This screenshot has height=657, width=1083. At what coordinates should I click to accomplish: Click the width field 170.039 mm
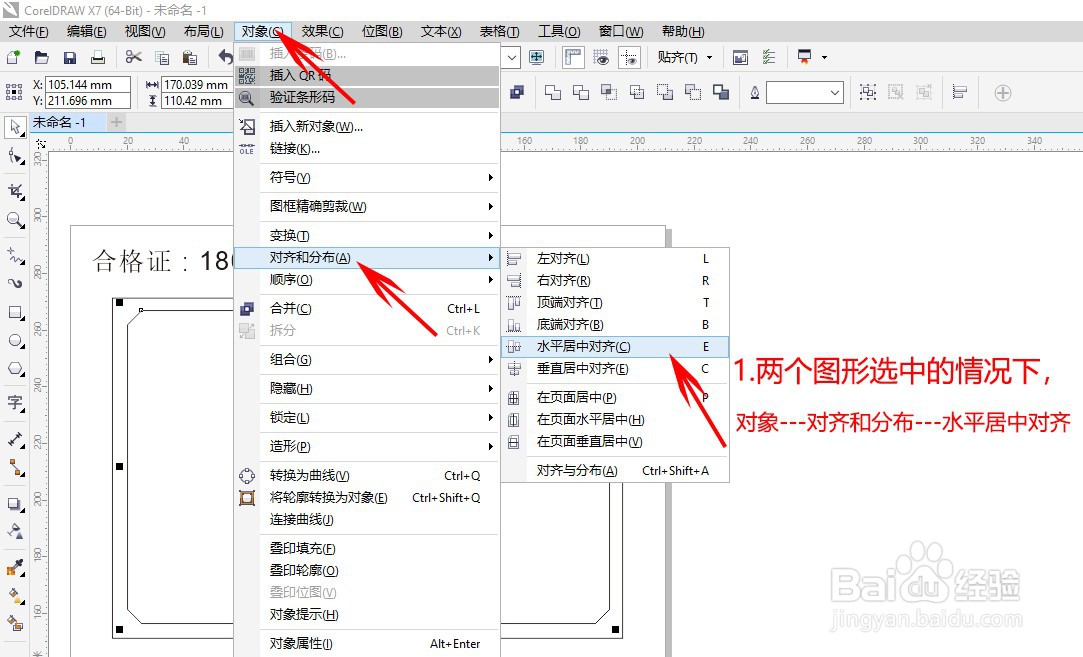(196, 84)
